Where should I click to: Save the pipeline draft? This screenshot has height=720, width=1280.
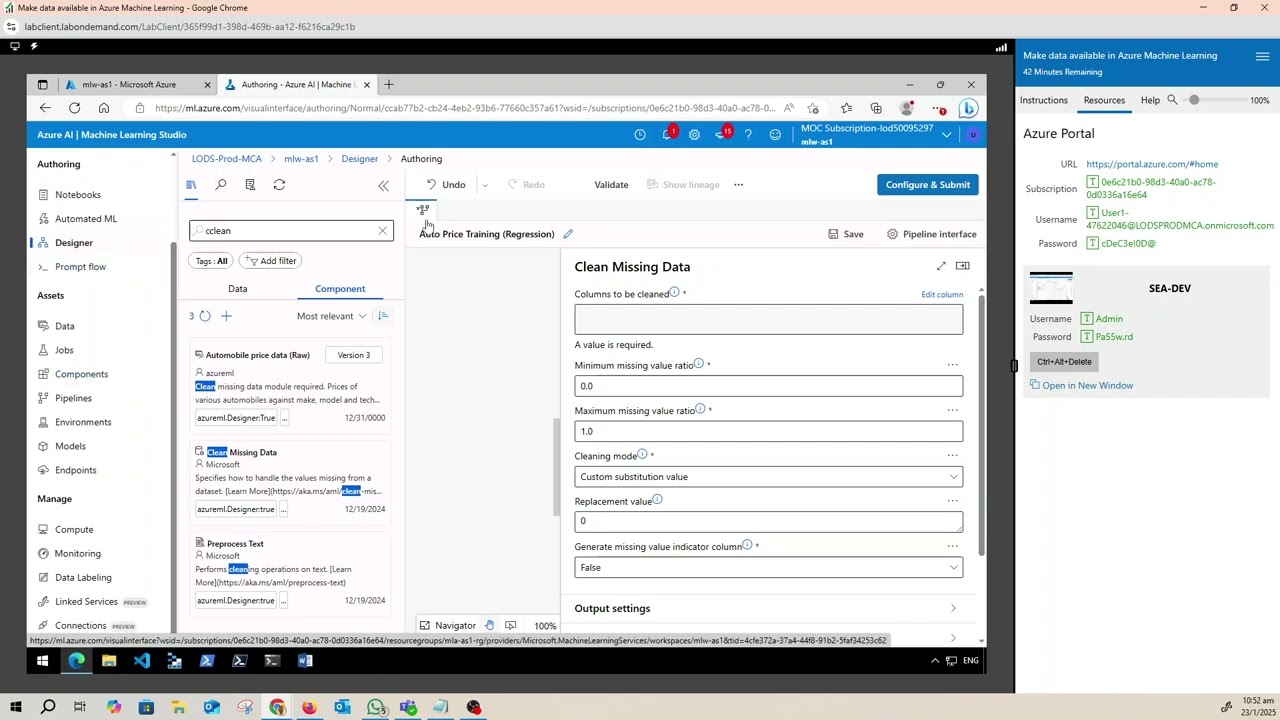click(846, 234)
